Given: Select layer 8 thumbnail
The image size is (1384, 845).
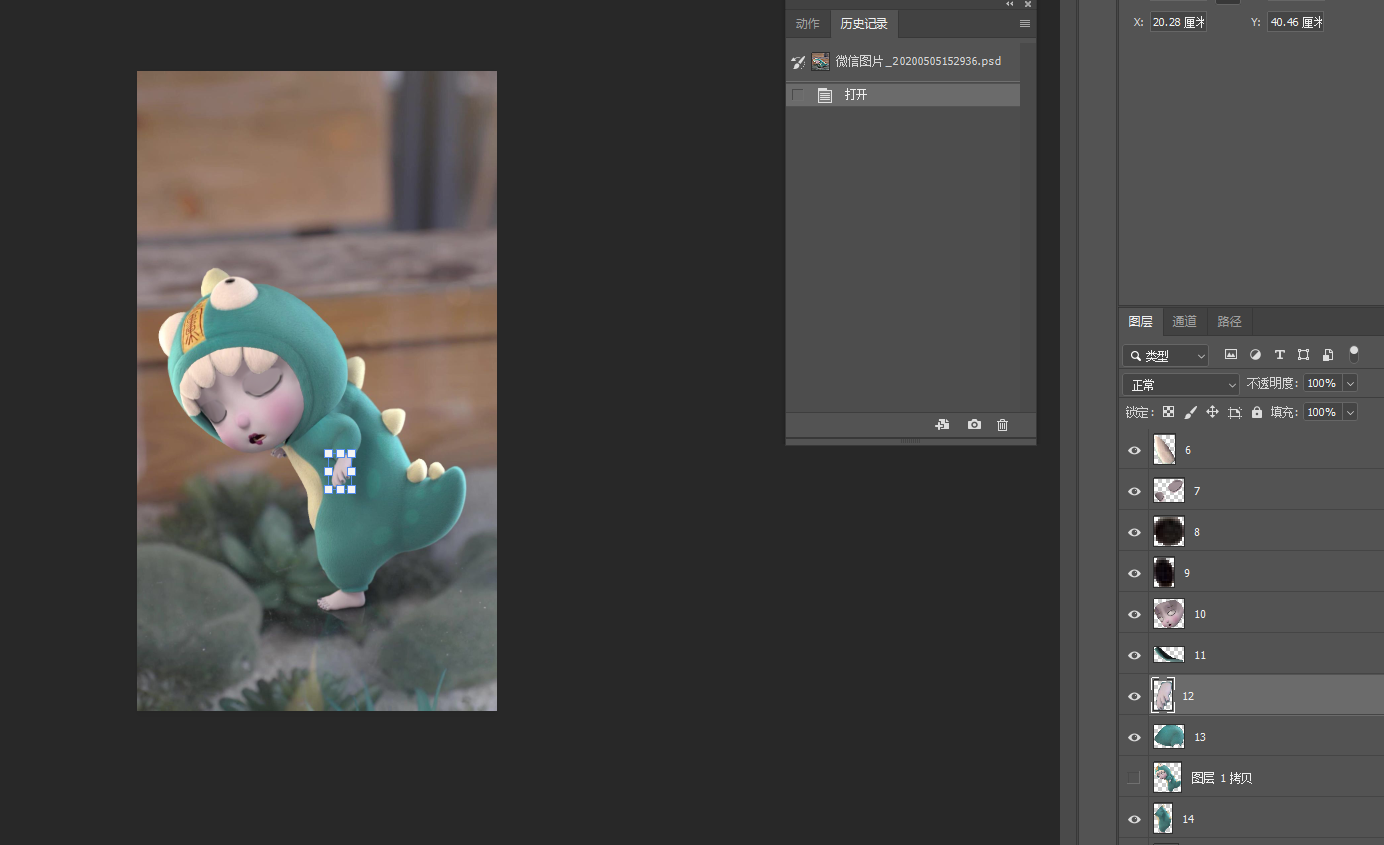Looking at the screenshot, I should coord(1169,531).
